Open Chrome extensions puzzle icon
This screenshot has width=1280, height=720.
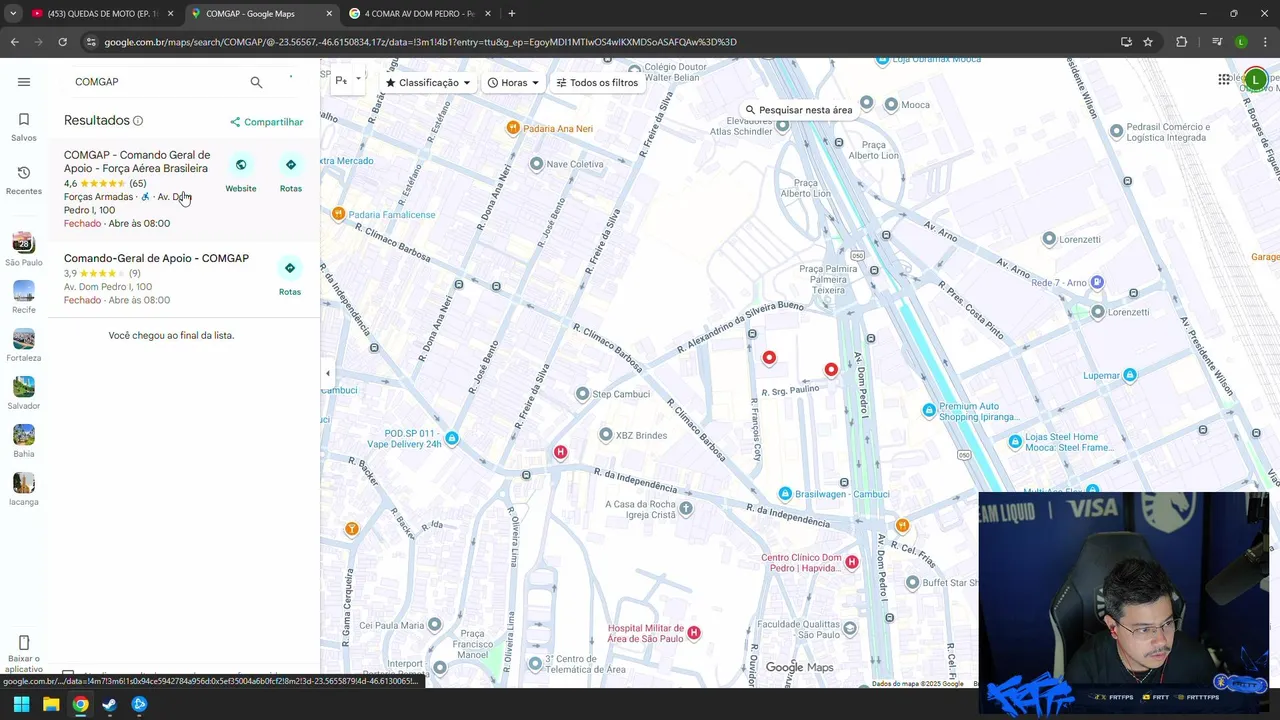[1182, 42]
